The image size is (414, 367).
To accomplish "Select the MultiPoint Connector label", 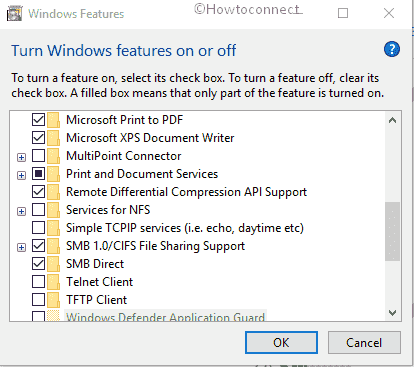I will point(124,156).
